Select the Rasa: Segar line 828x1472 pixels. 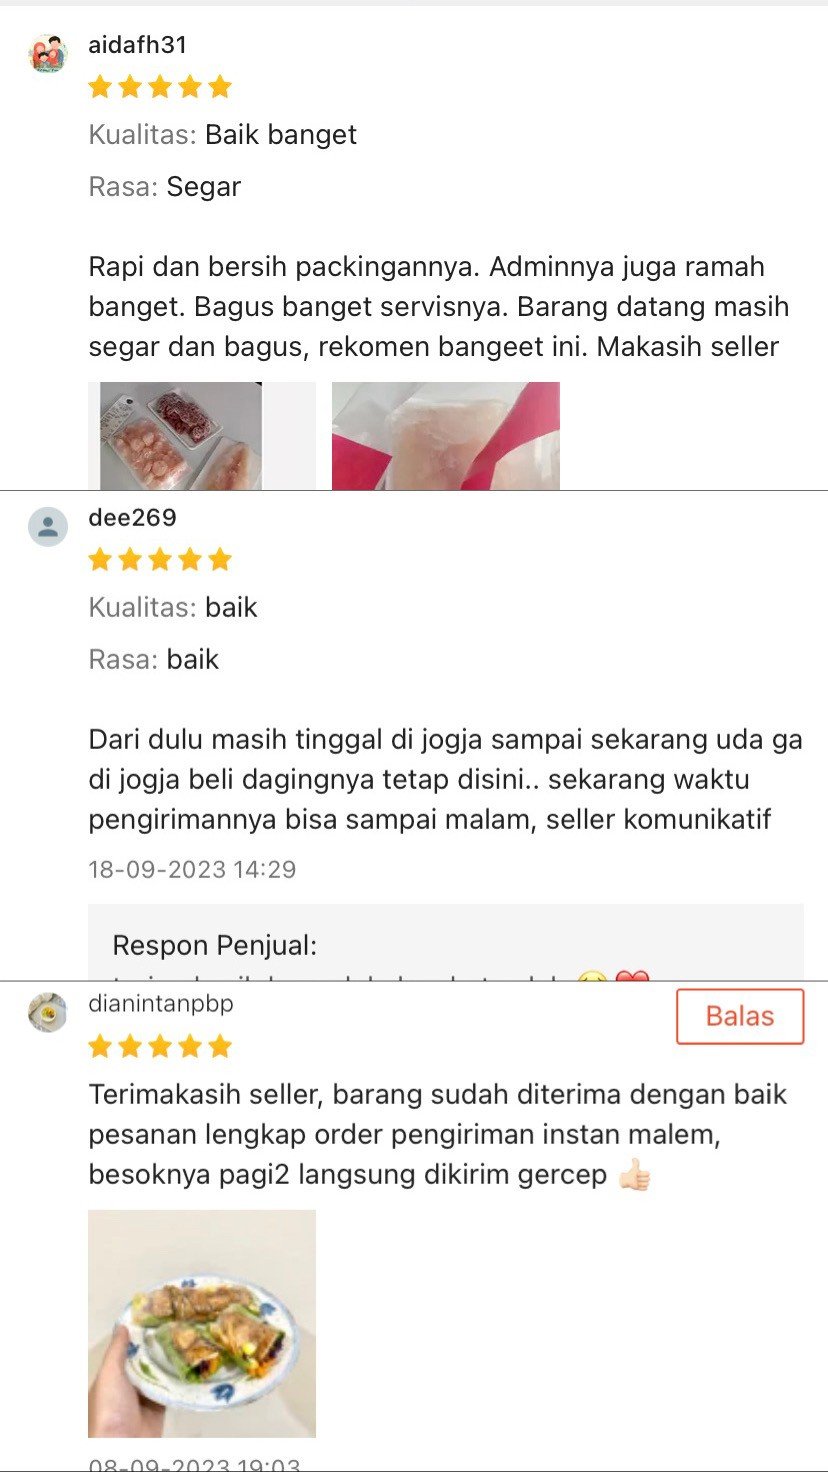tap(165, 187)
